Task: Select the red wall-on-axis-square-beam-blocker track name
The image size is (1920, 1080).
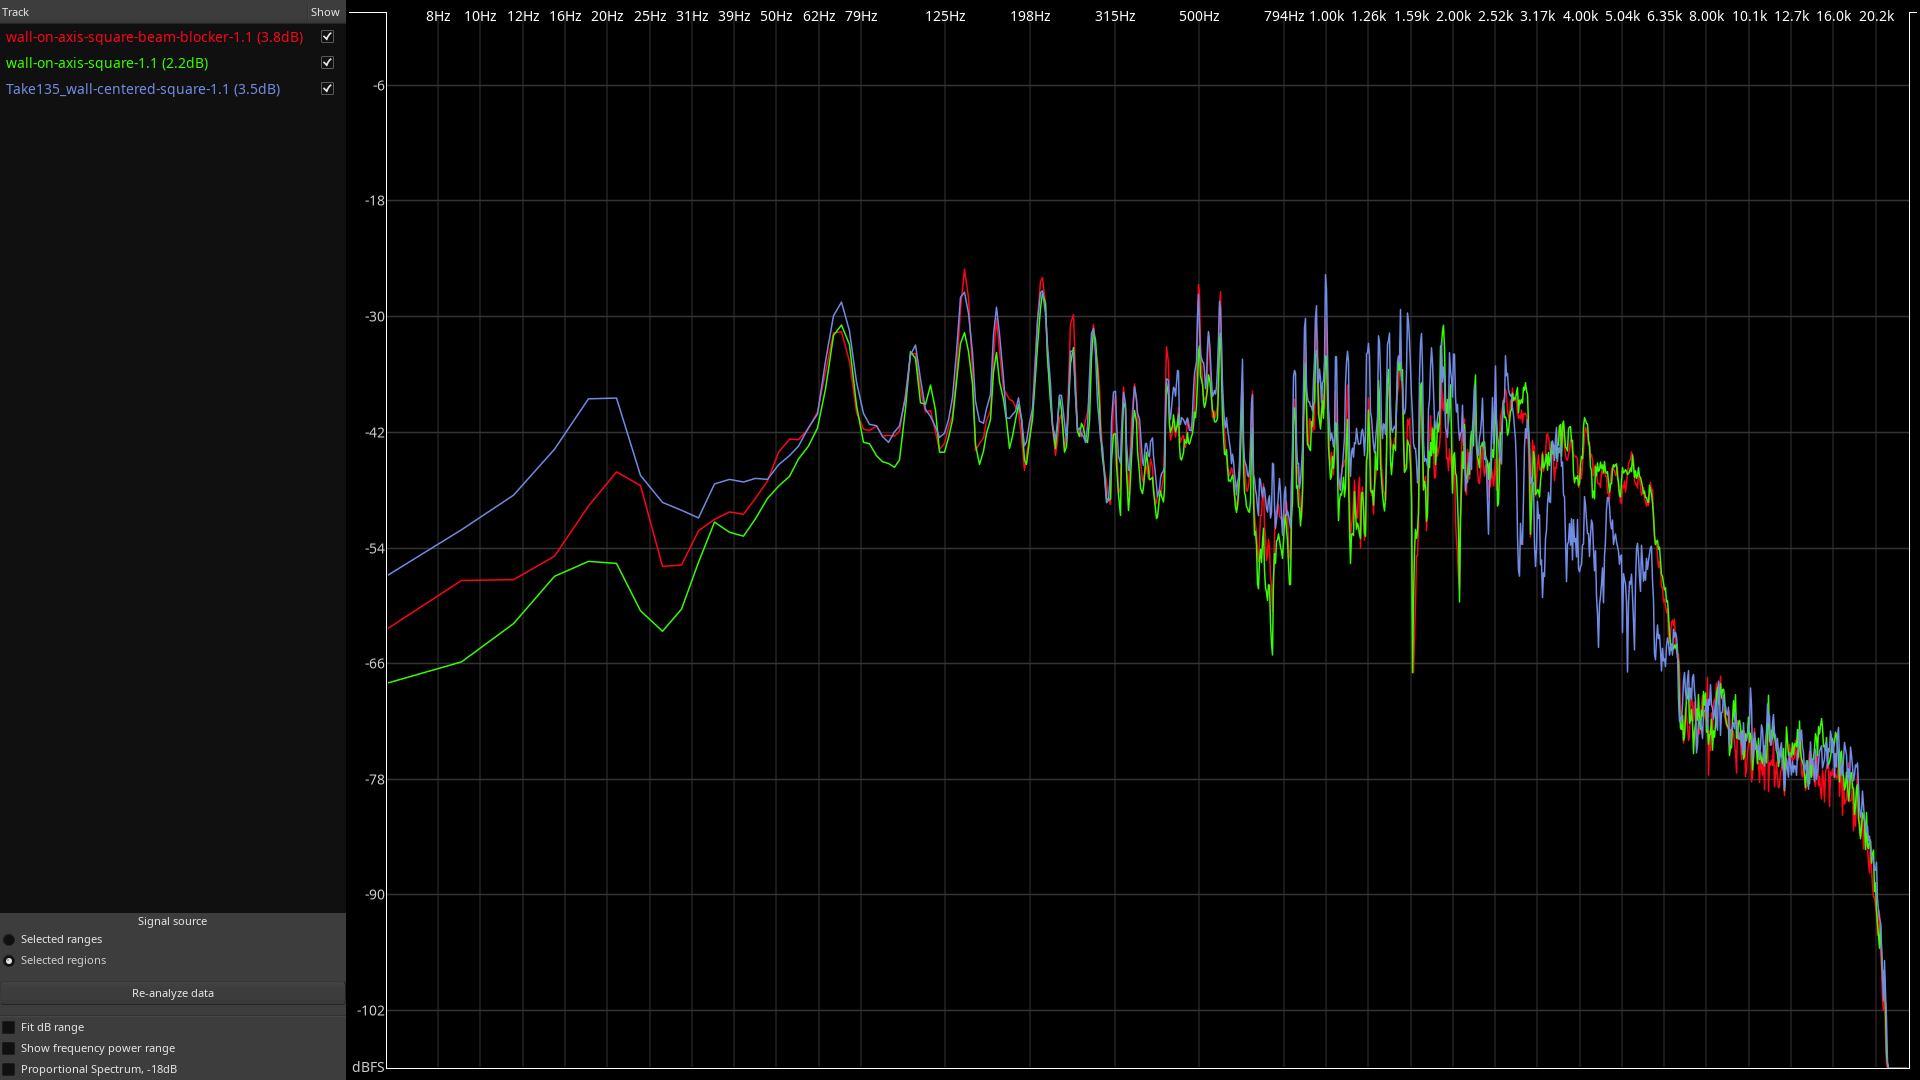Action: pos(154,37)
